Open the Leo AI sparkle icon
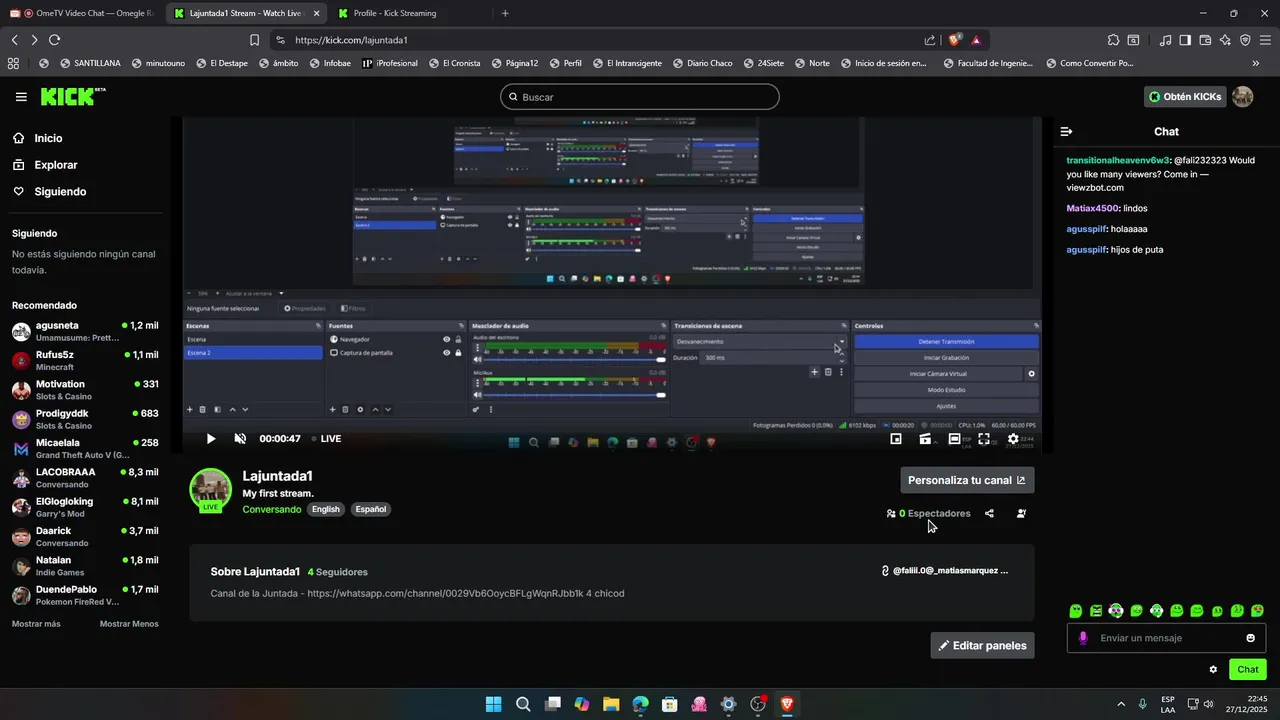Screen dimensions: 1280x720 click(x=1225, y=40)
